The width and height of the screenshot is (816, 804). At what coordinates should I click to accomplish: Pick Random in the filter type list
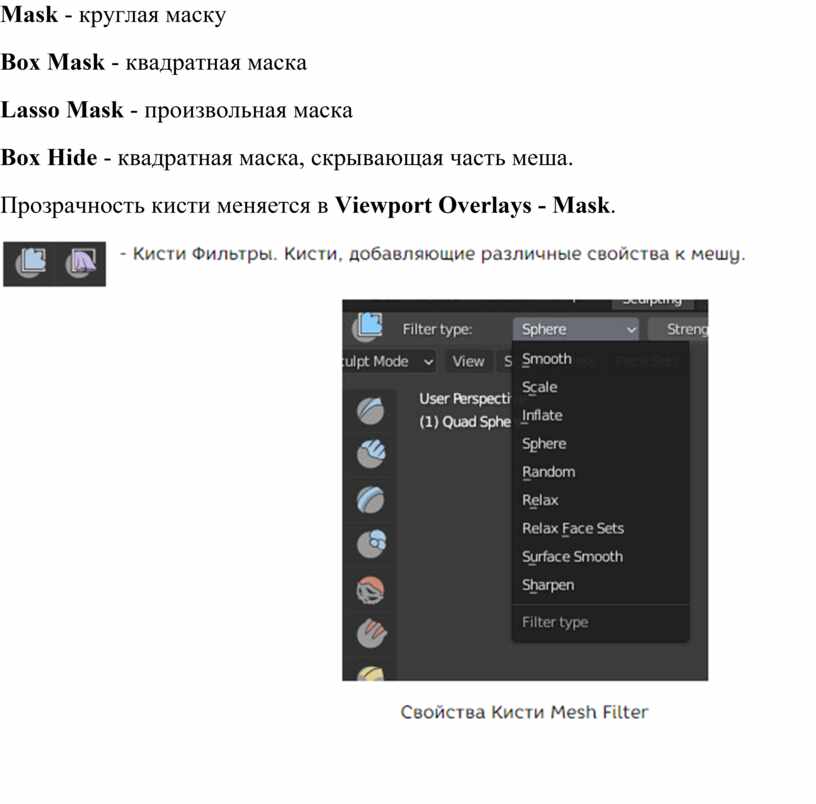pos(548,472)
